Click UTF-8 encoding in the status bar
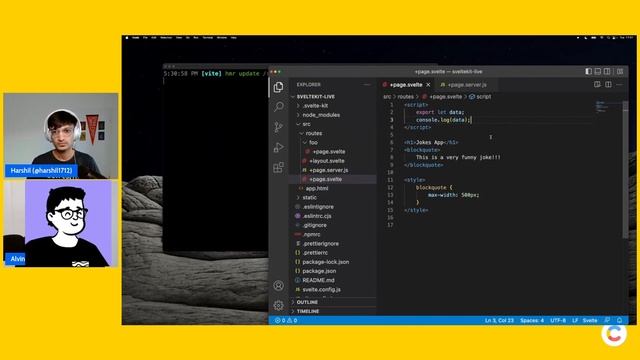The height and width of the screenshot is (360, 640). pyautogui.click(x=558, y=320)
